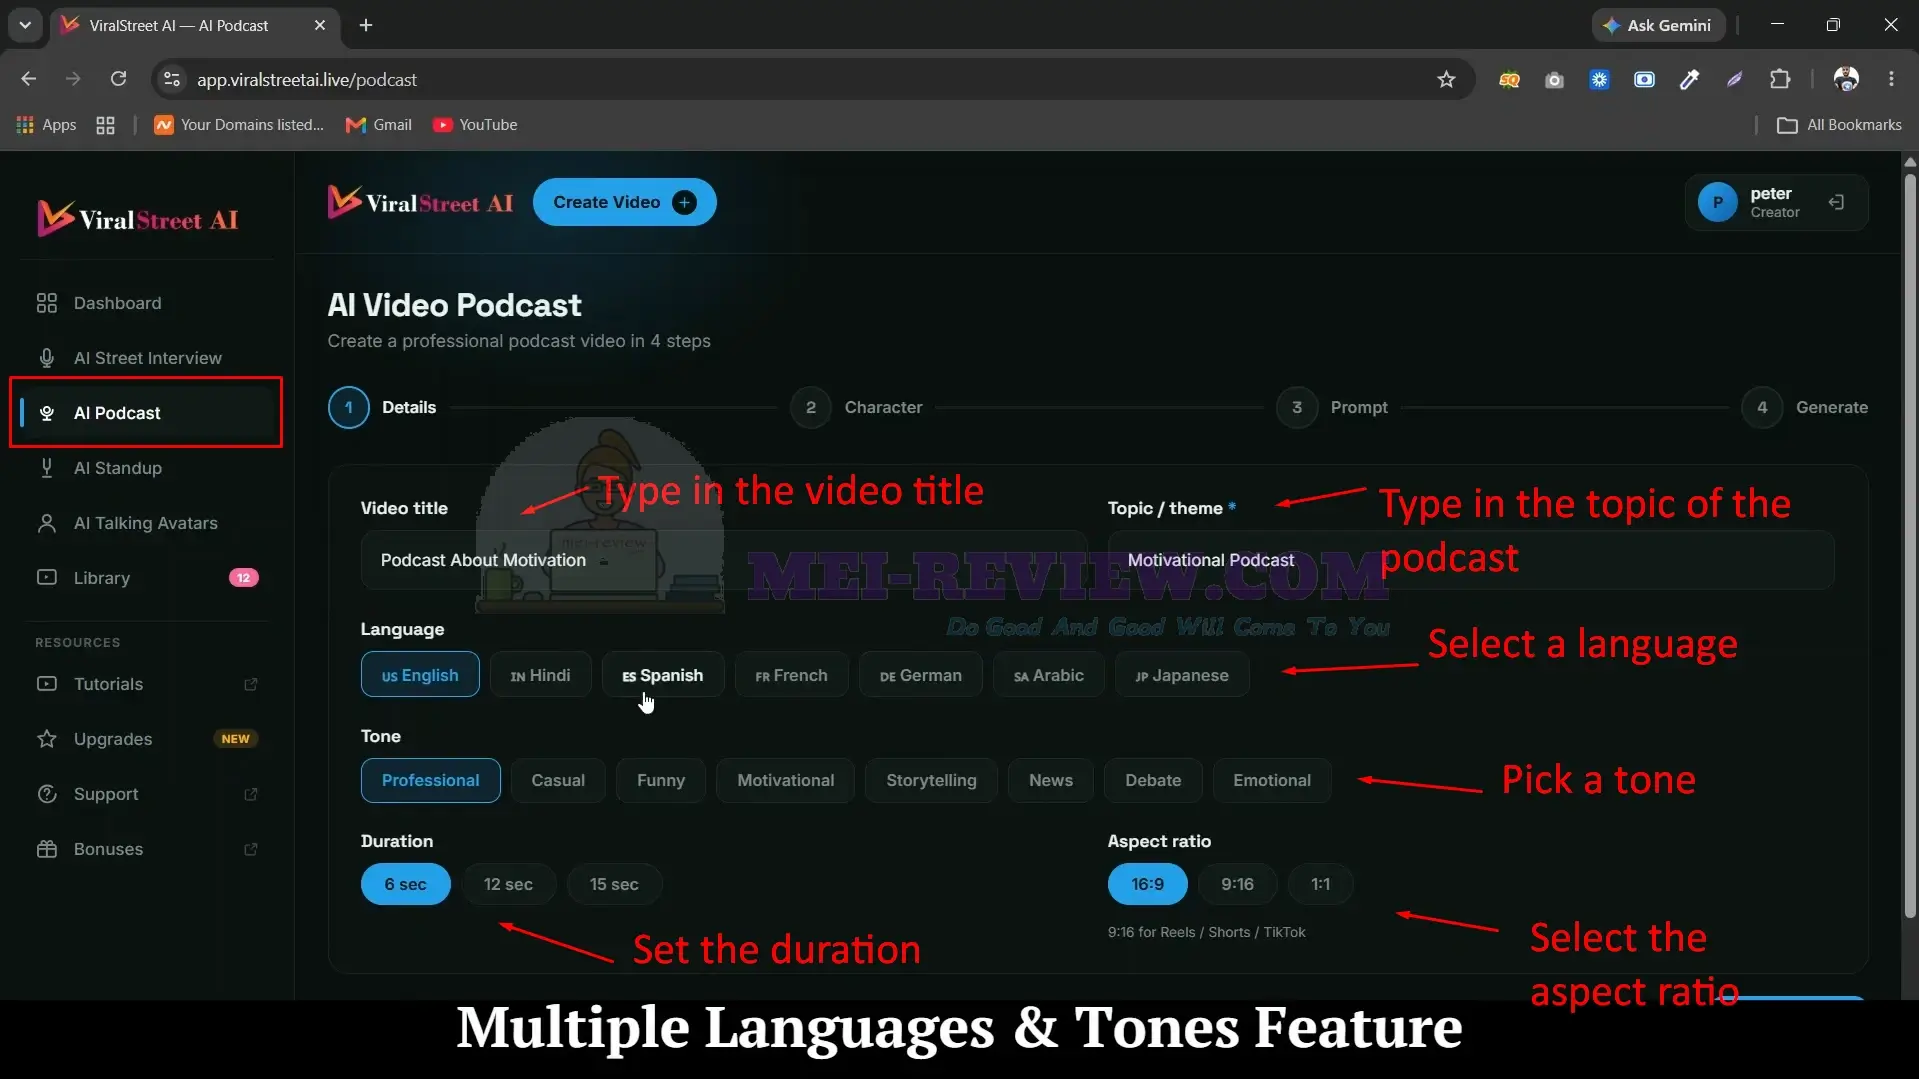Screen dimensions: 1919x1079
Task: Set duration to 15 sec
Action: coord(614,884)
